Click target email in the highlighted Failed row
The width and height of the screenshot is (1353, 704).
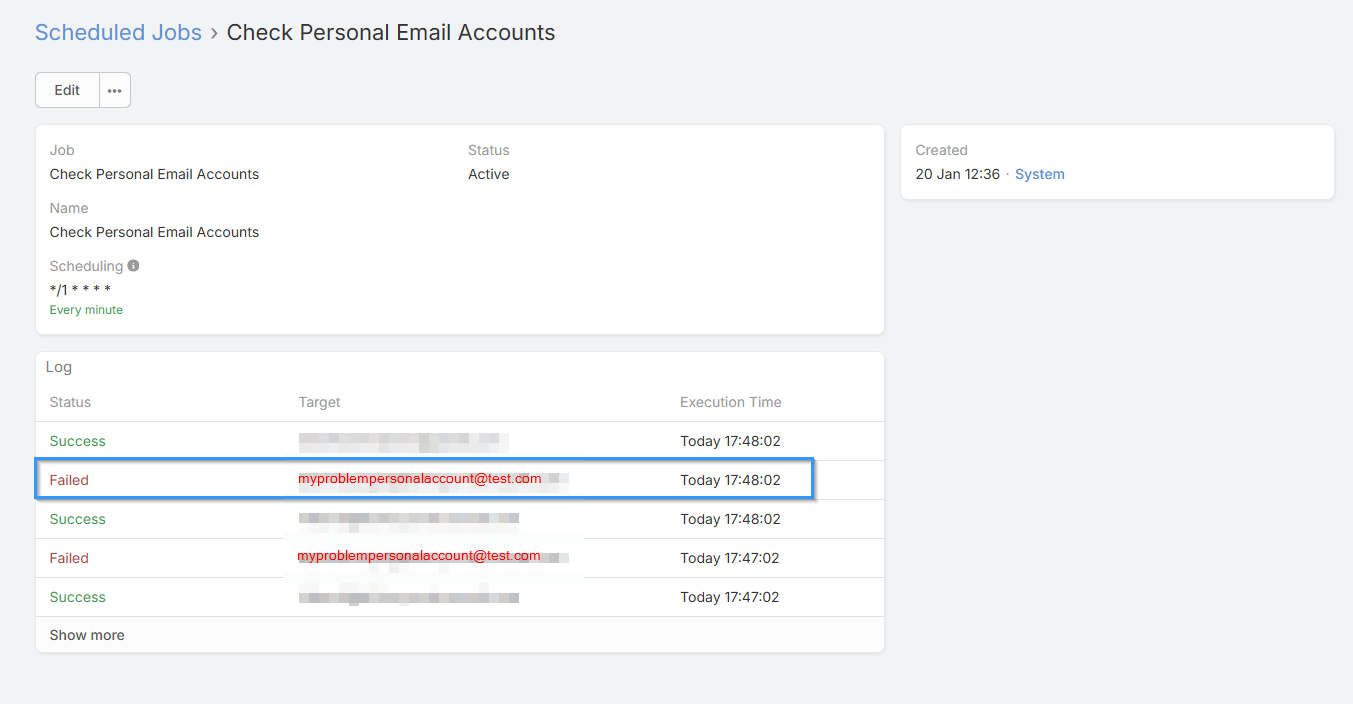tap(420, 479)
